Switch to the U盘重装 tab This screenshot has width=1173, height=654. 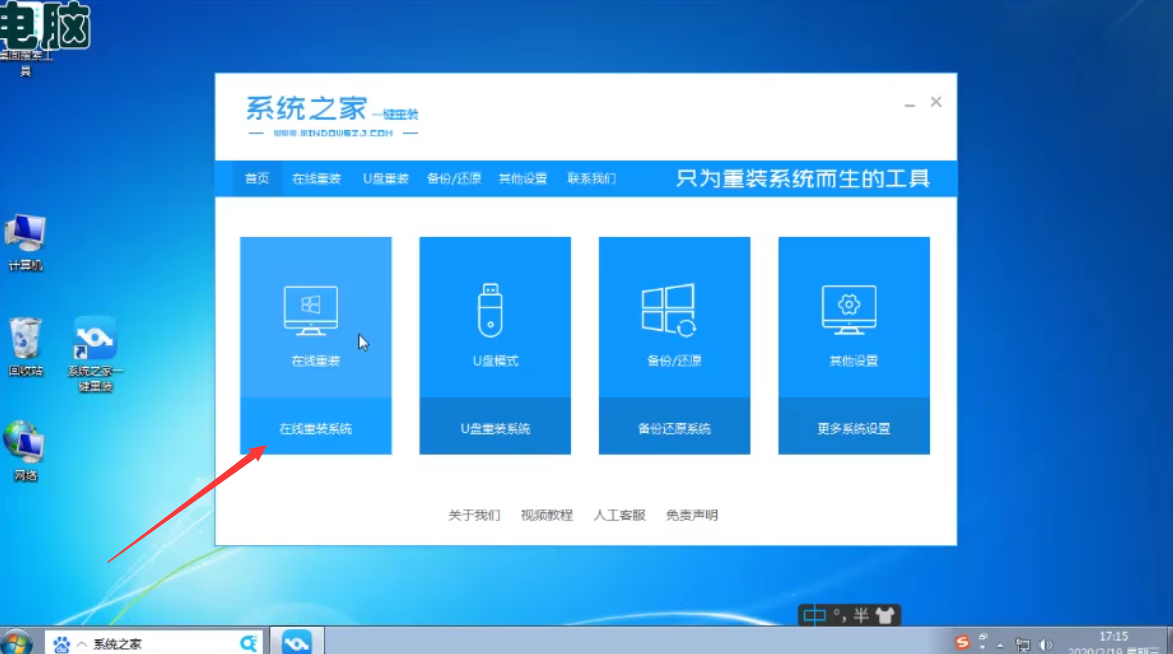point(385,178)
